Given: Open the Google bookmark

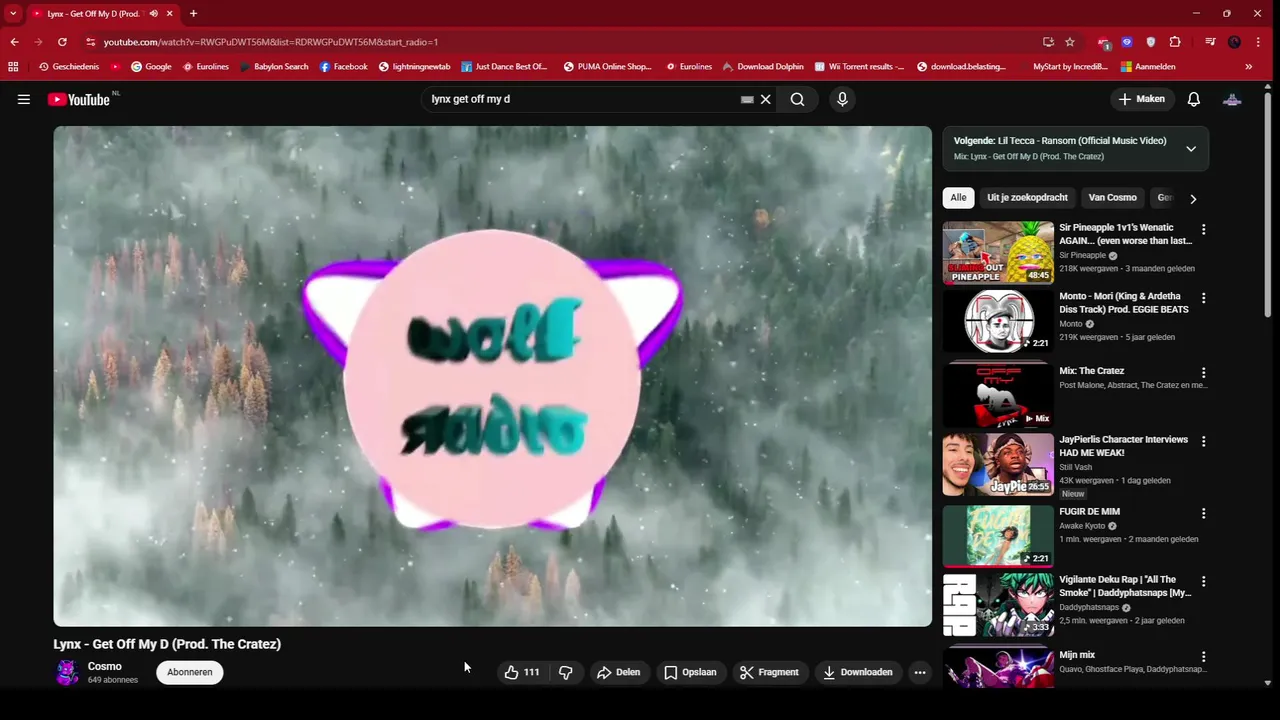Looking at the screenshot, I should pyautogui.click(x=151, y=67).
